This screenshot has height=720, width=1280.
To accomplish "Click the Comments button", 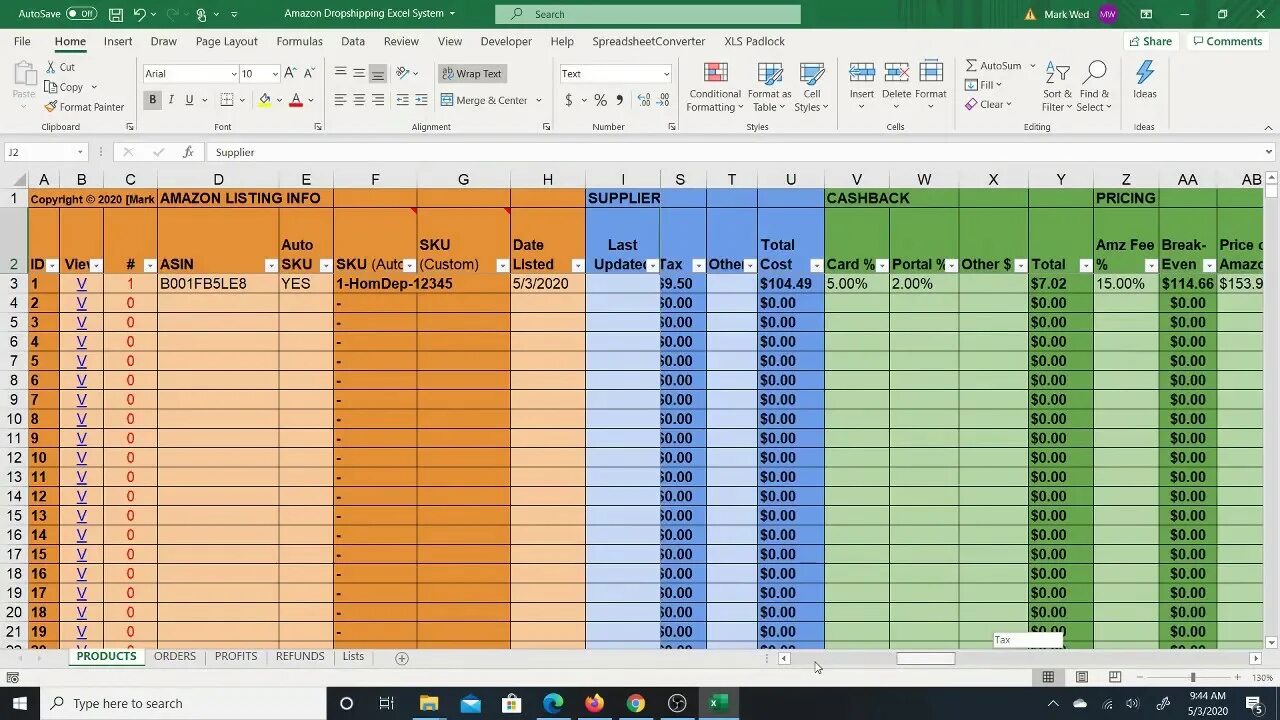I will (x=1227, y=42).
